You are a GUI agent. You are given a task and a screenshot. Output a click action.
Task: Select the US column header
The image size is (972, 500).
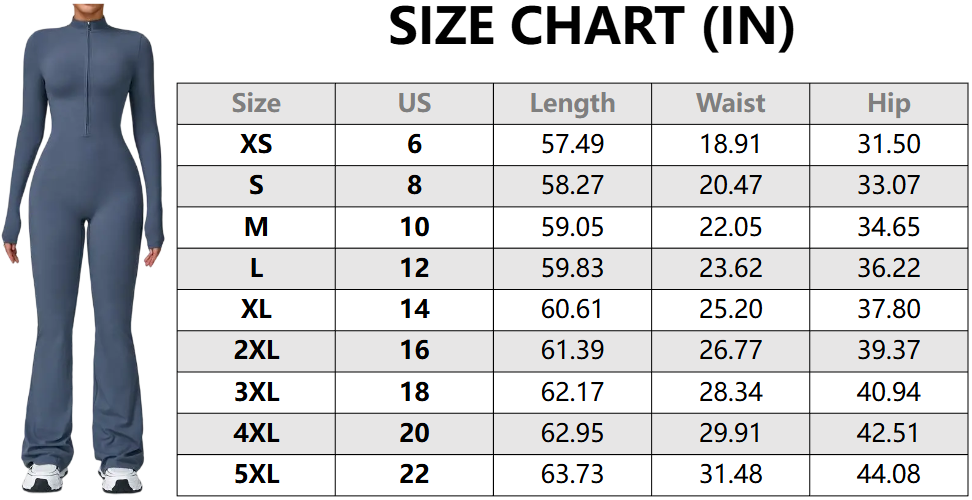point(414,103)
